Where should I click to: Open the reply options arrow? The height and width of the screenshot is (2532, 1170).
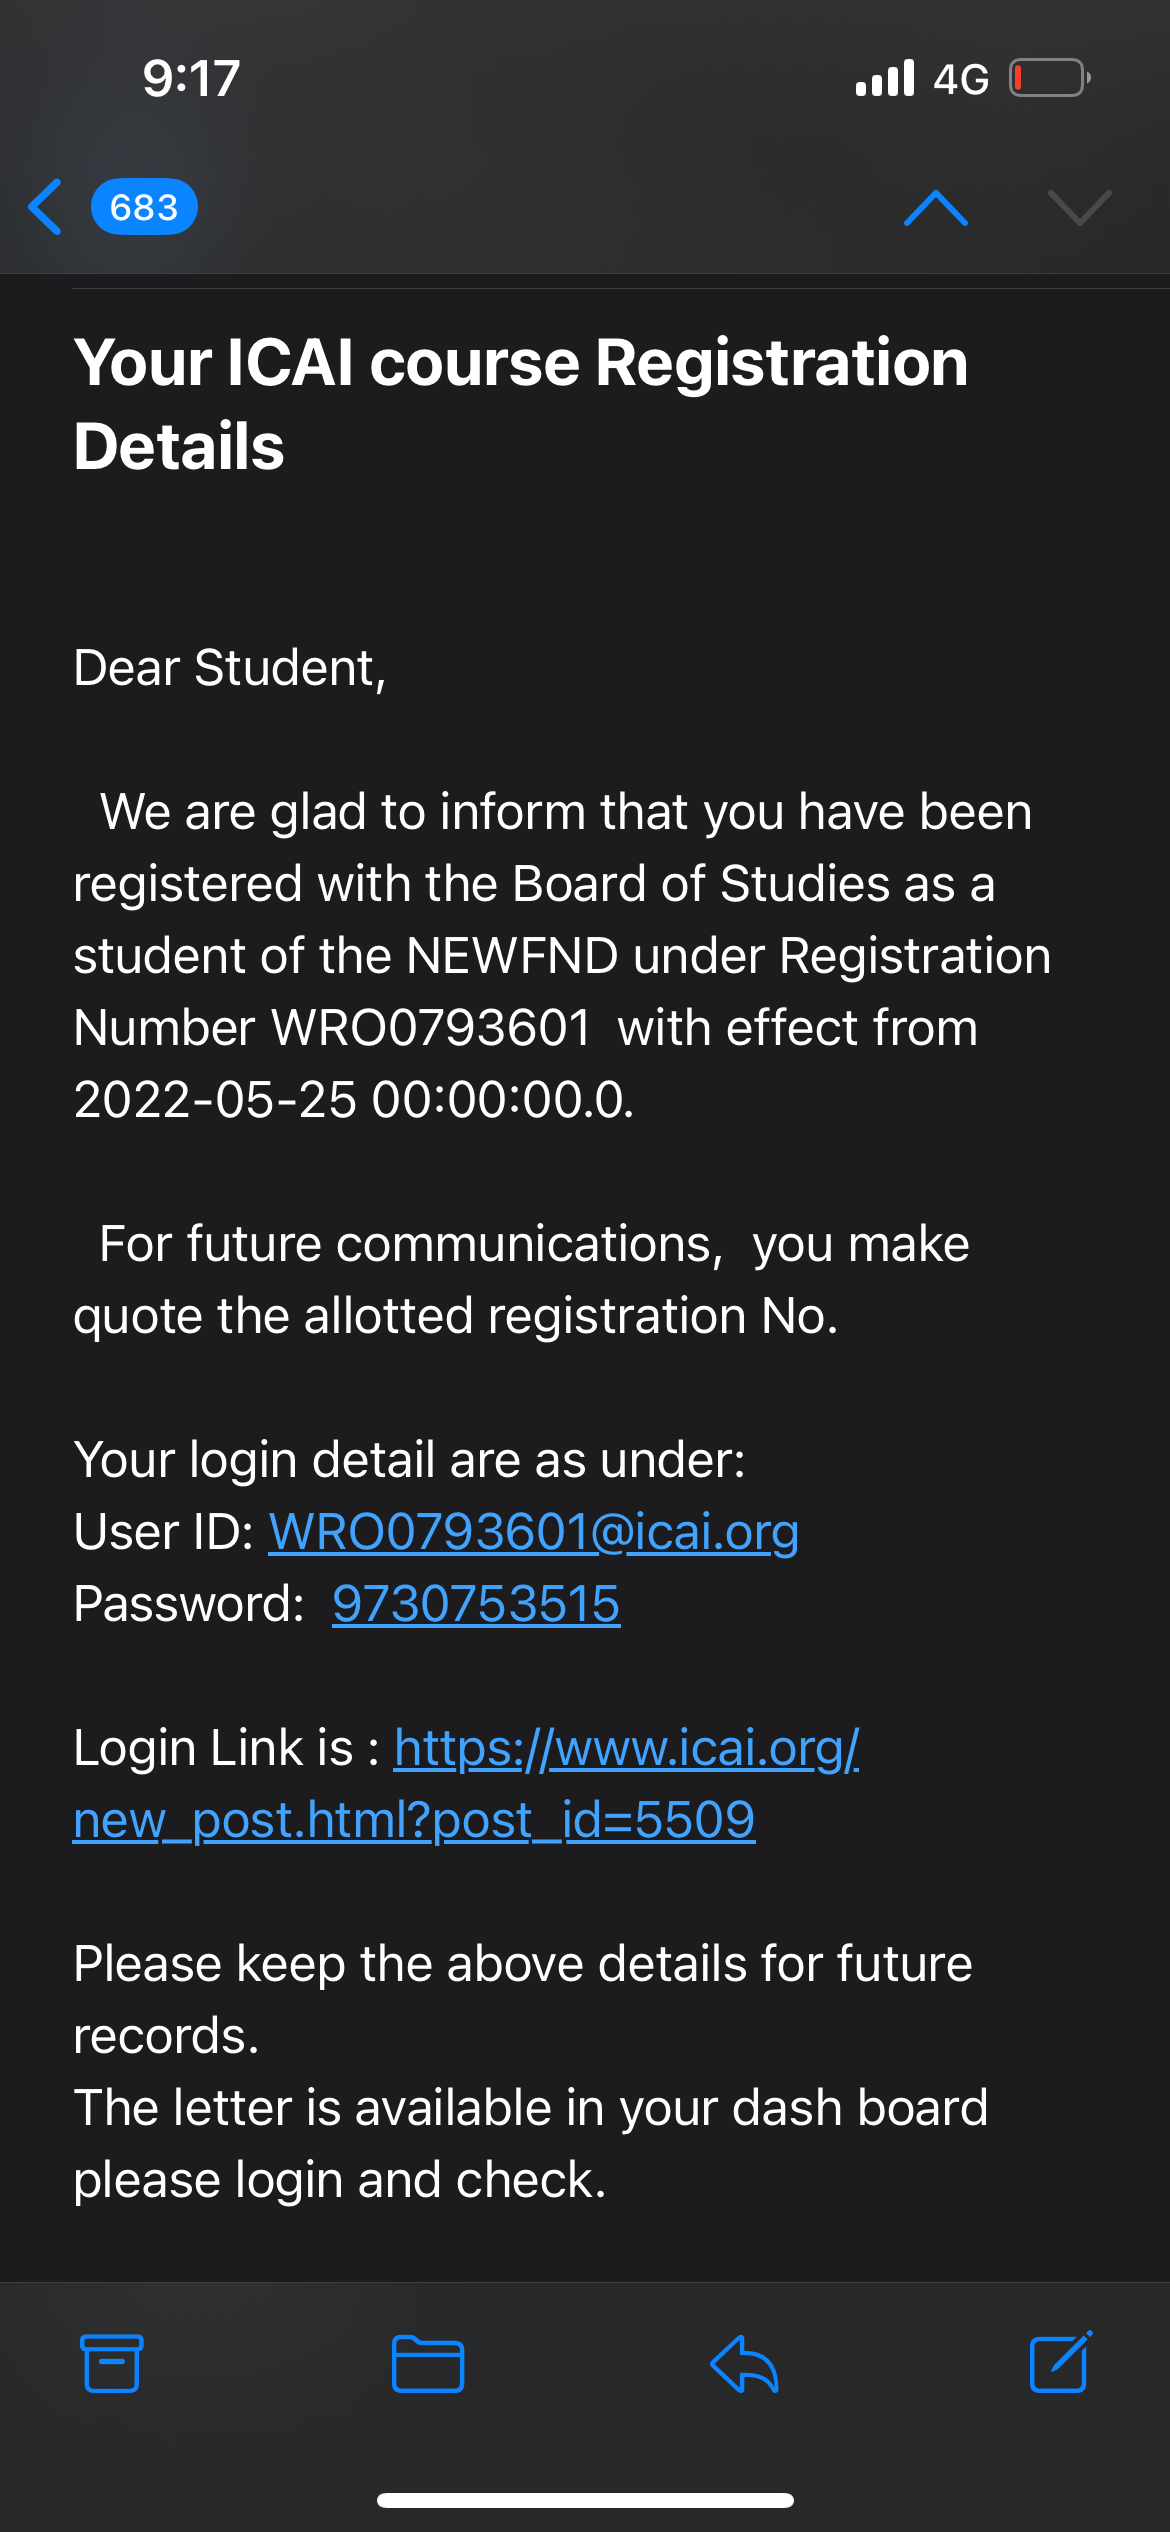(x=744, y=2364)
